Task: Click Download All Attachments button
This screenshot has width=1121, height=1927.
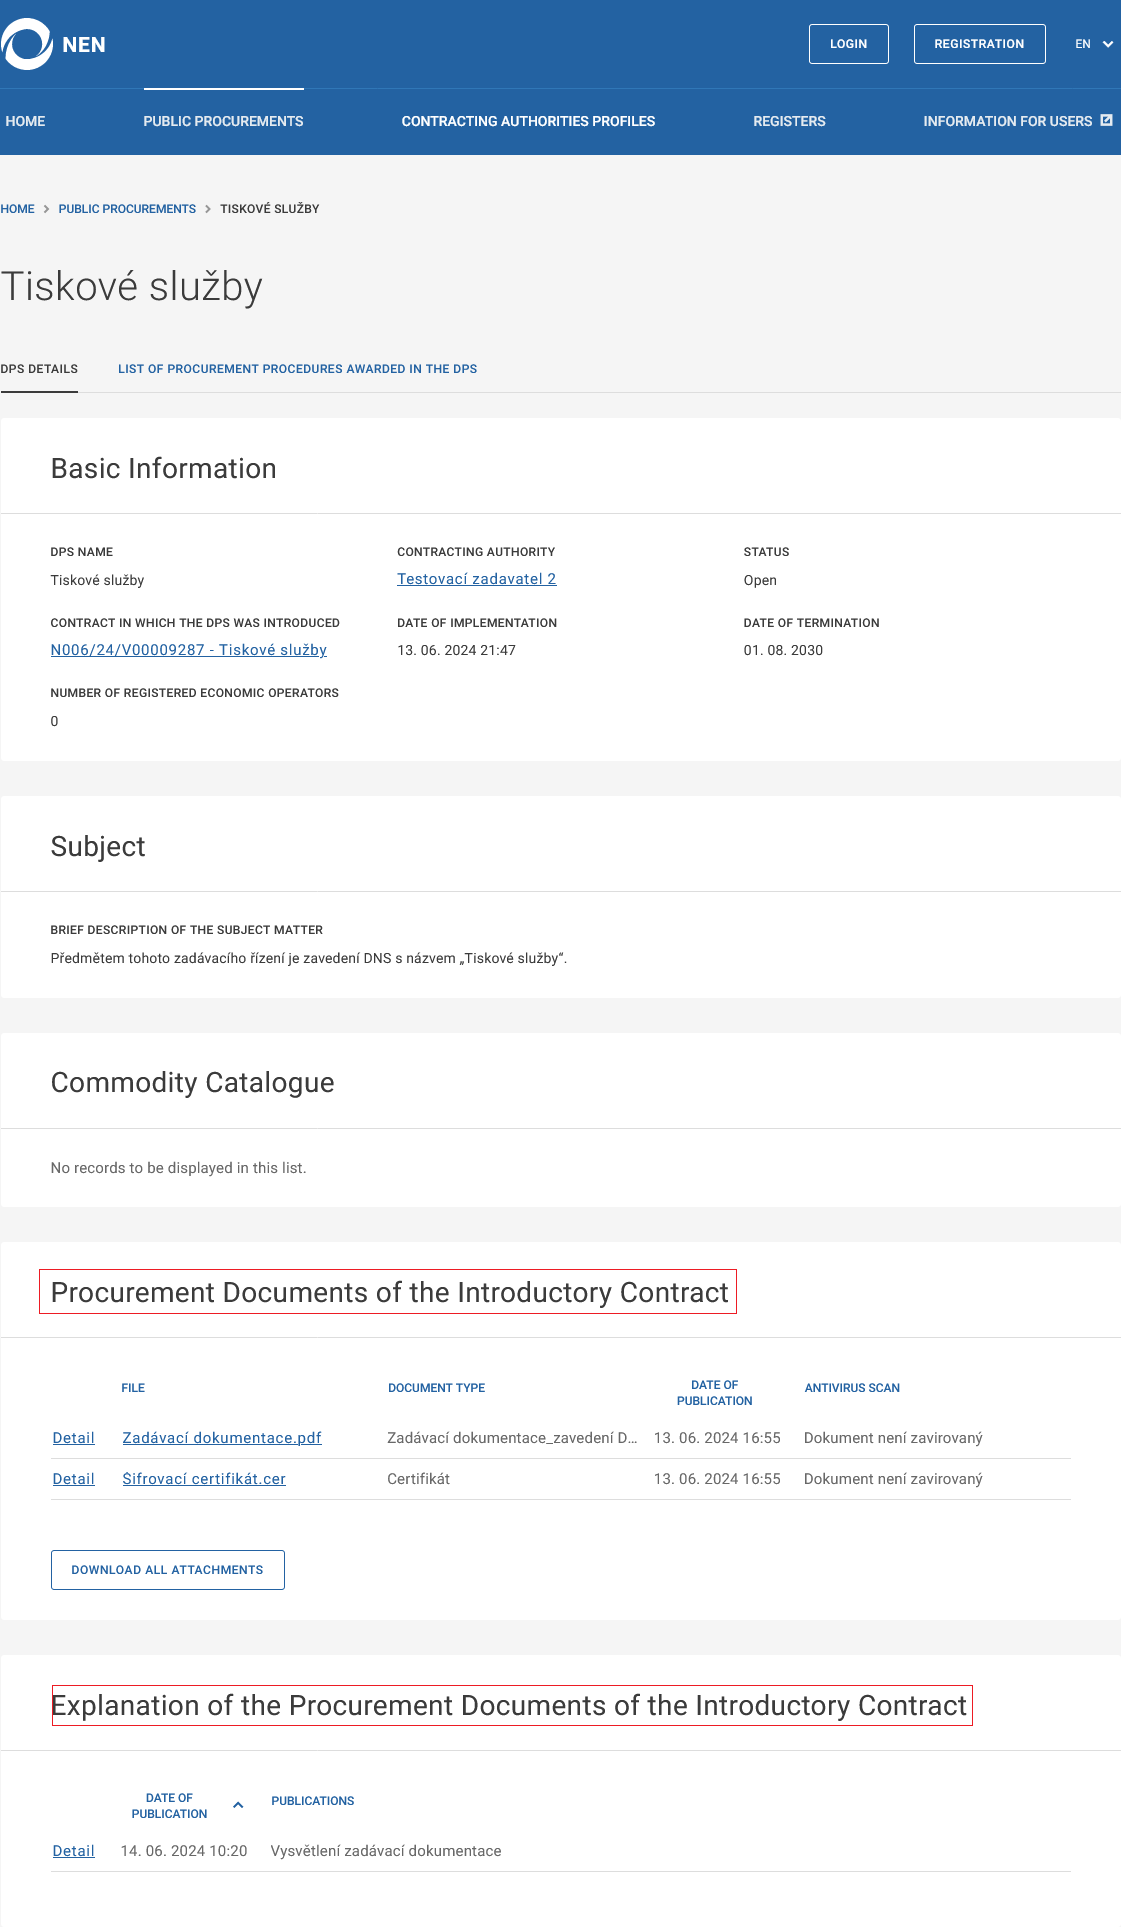Action: [167, 1570]
